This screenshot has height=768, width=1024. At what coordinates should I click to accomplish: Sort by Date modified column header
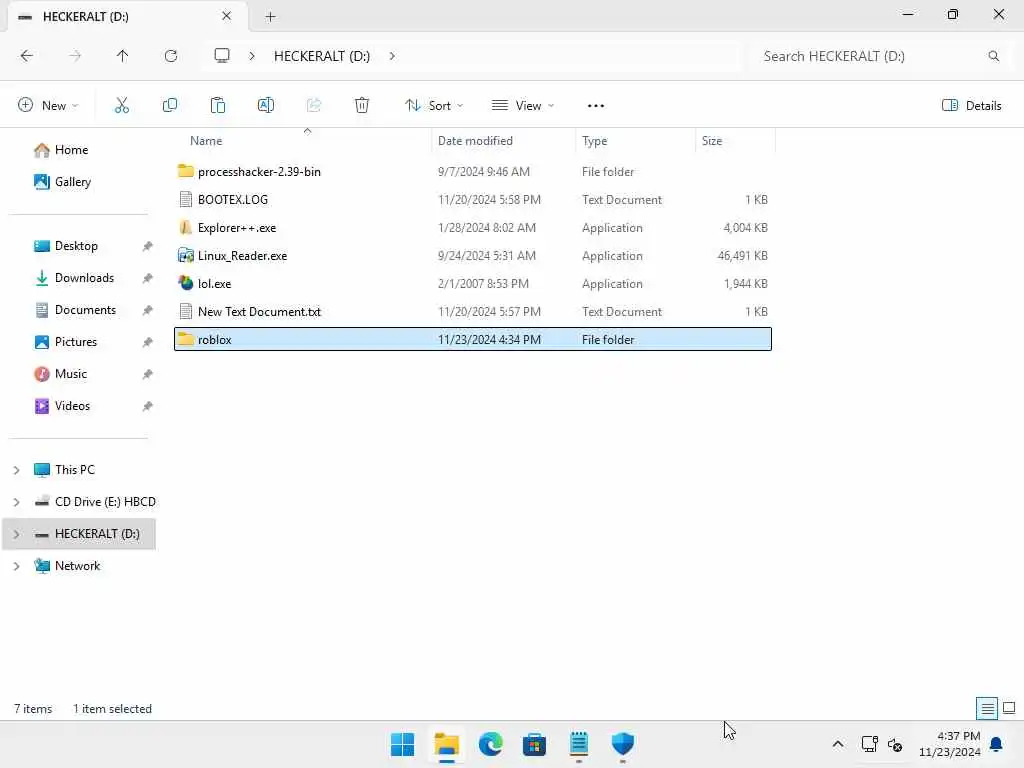pos(475,140)
